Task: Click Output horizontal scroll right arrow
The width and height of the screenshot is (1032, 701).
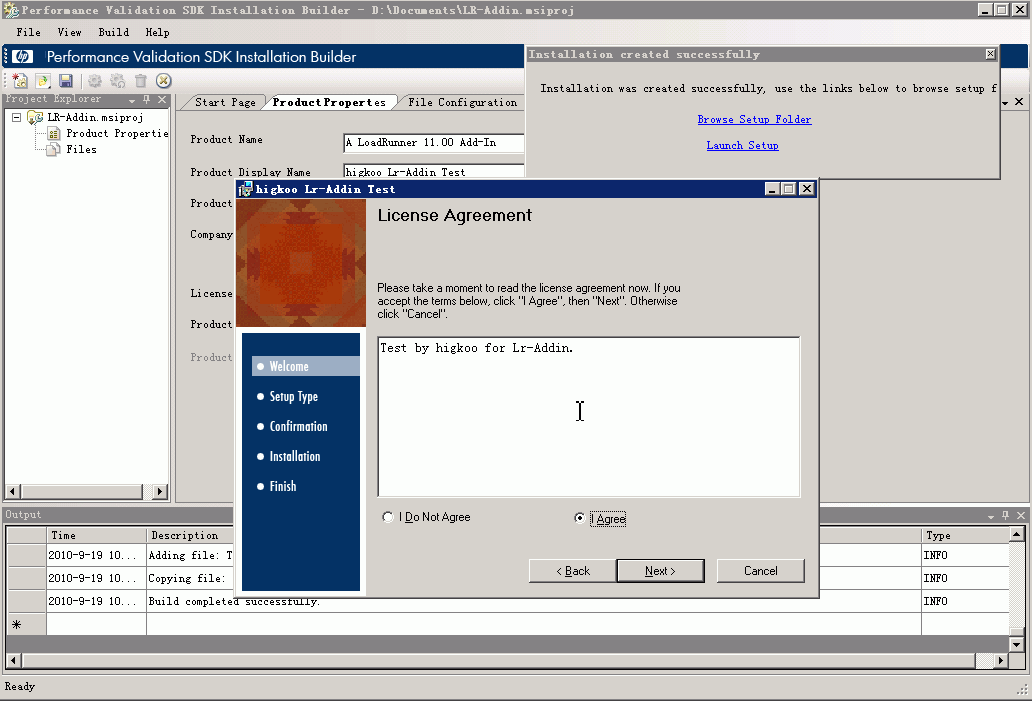Action: tap(1001, 660)
